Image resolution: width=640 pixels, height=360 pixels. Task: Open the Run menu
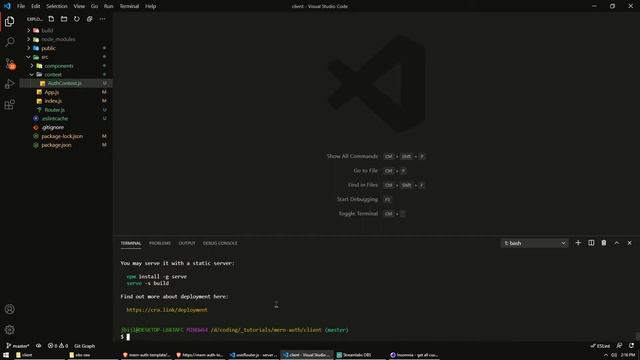[x=108, y=6]
